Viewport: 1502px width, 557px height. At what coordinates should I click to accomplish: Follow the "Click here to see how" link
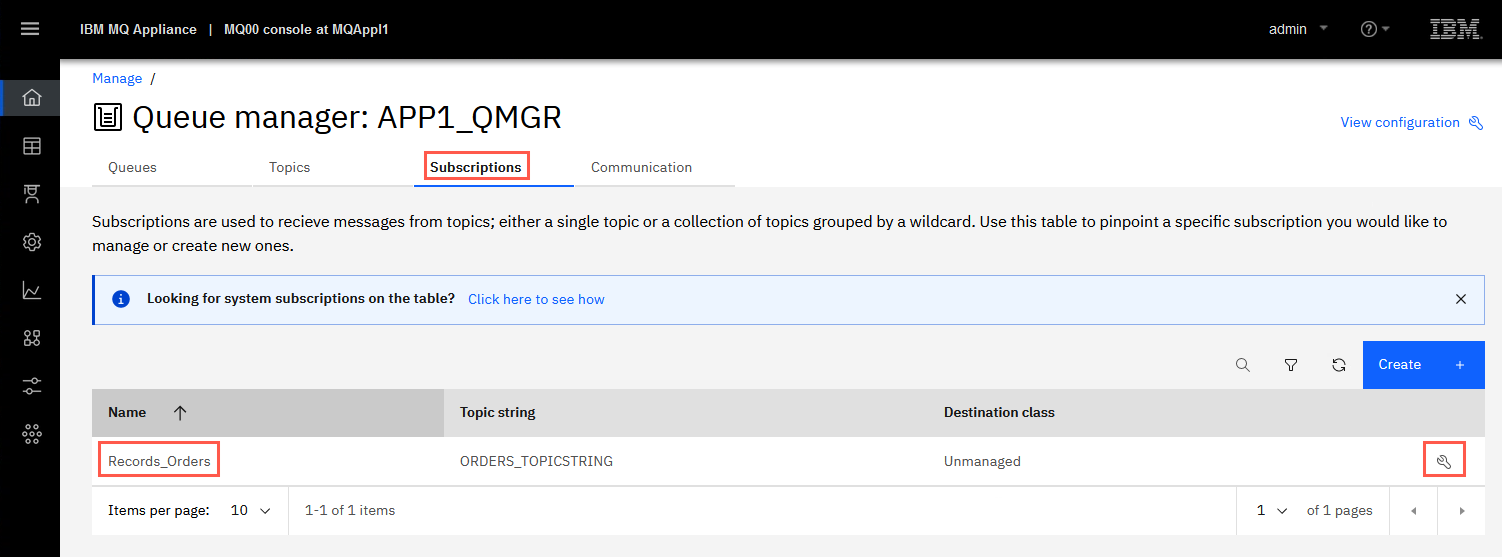click(536, 299)
